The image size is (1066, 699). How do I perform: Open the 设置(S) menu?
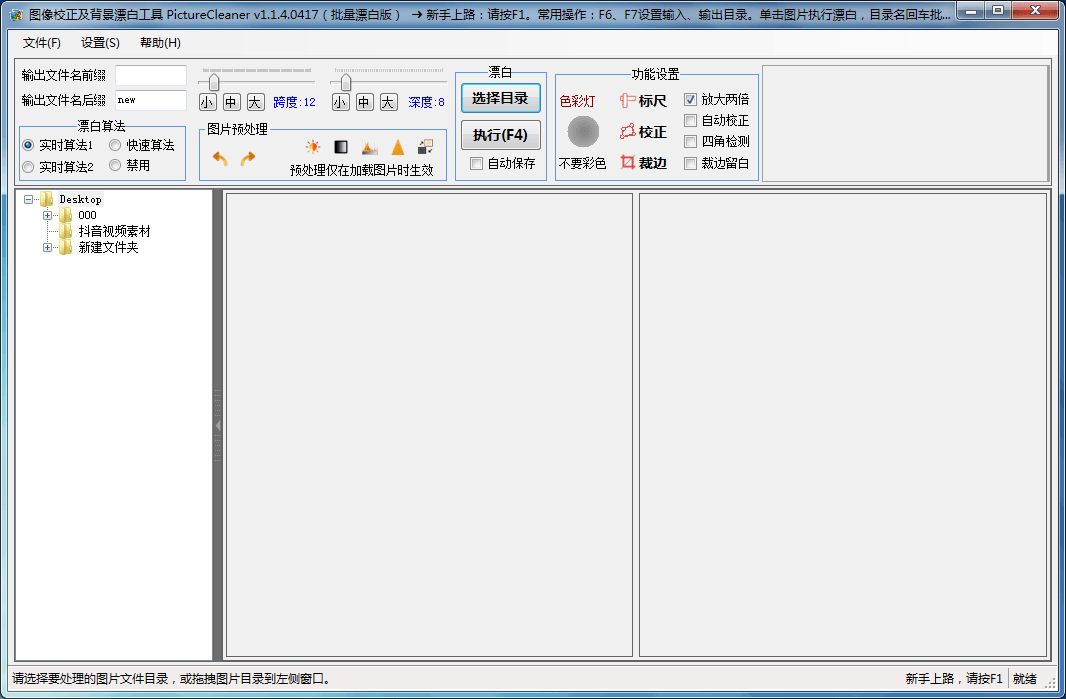click(100, 43)
